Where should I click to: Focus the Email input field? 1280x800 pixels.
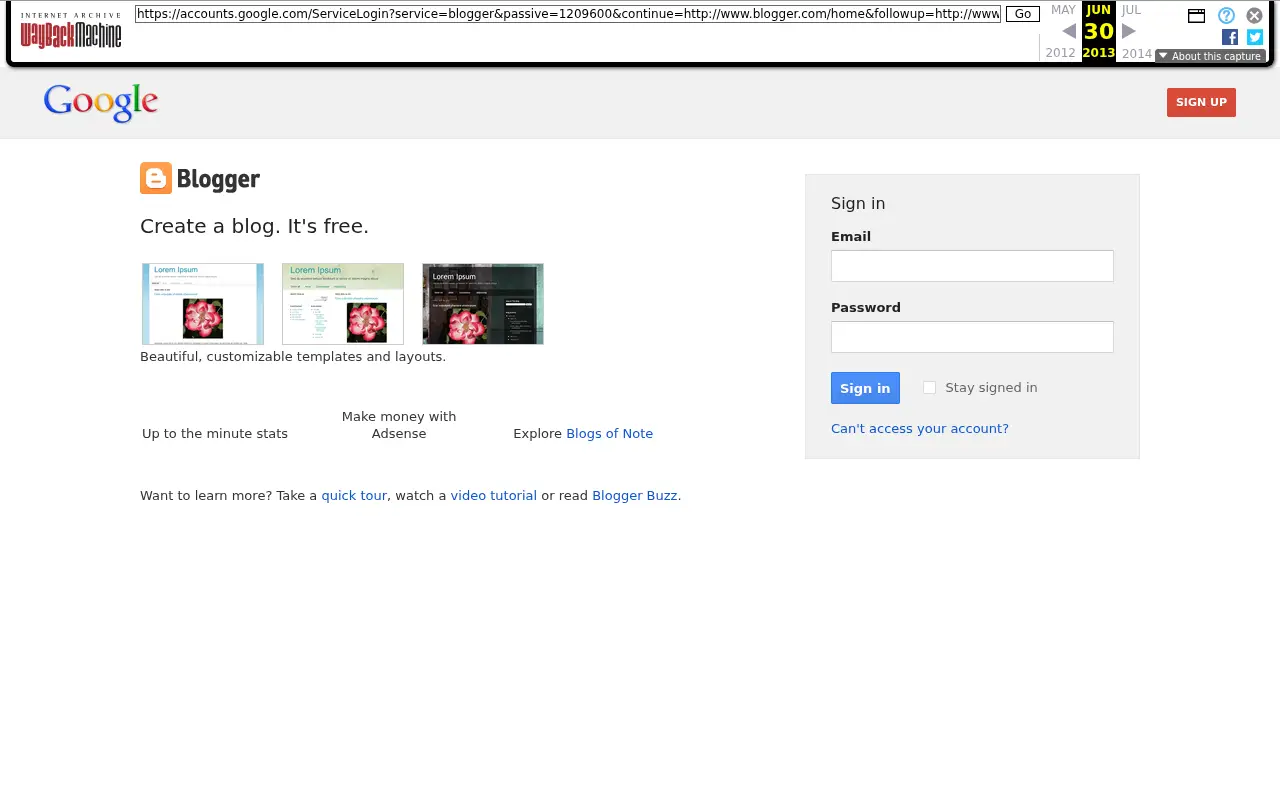click(972, 266)
